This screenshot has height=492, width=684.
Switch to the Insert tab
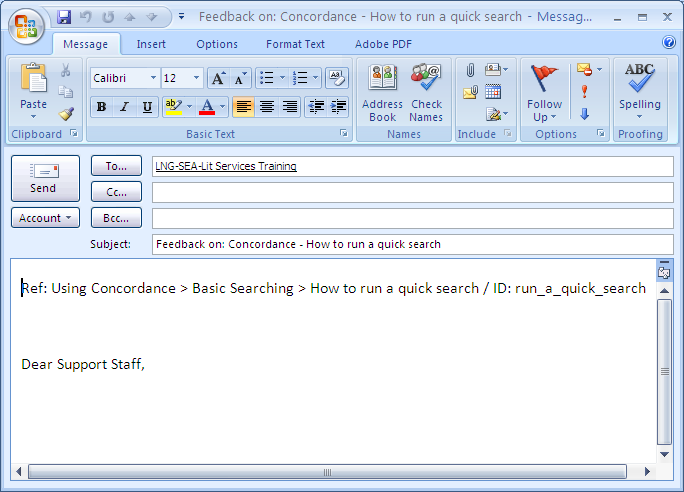pos(151,44)
